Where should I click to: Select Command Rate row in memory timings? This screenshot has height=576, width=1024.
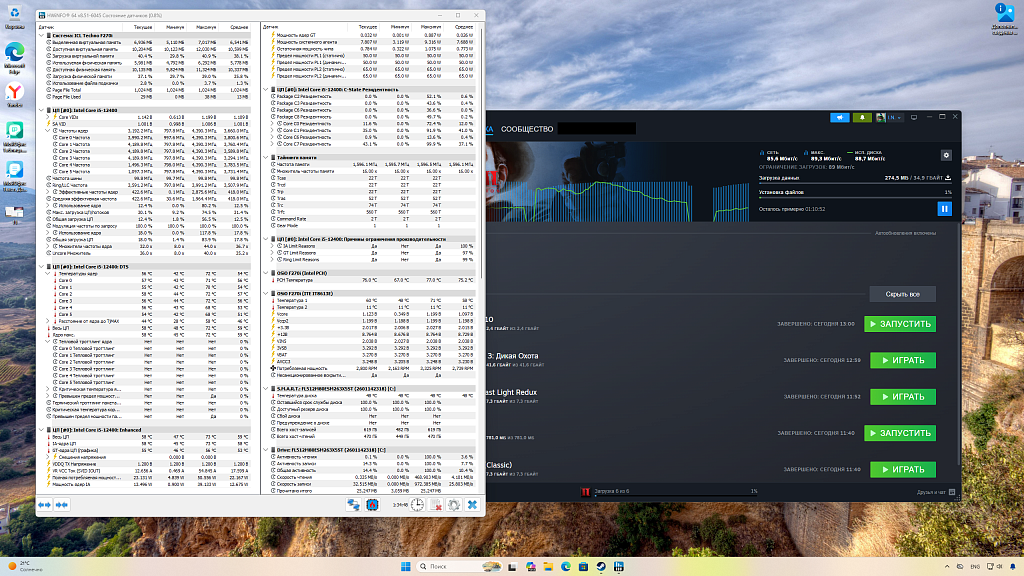pyautogui.click(x=371, y=219)
